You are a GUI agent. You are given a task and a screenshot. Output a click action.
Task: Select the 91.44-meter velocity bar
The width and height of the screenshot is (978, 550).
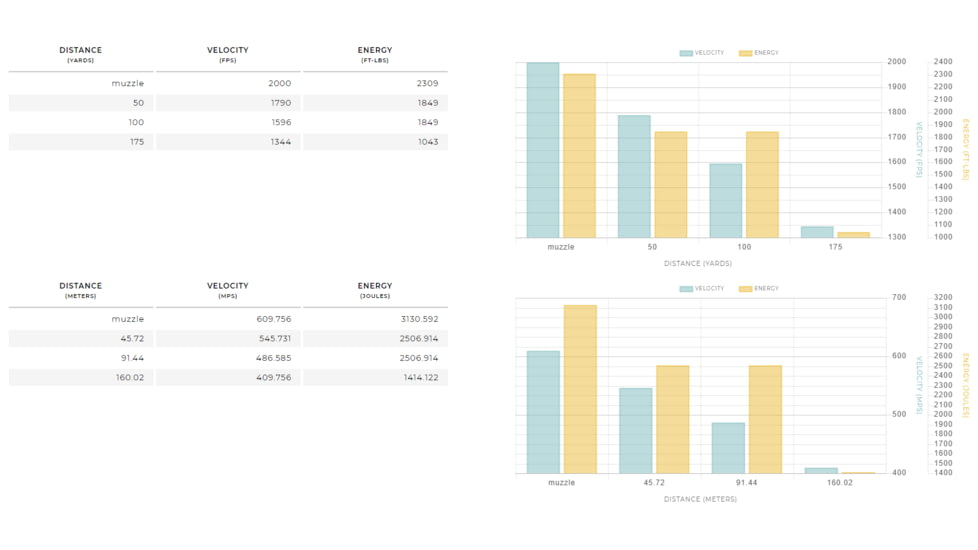tap(729, 448)
